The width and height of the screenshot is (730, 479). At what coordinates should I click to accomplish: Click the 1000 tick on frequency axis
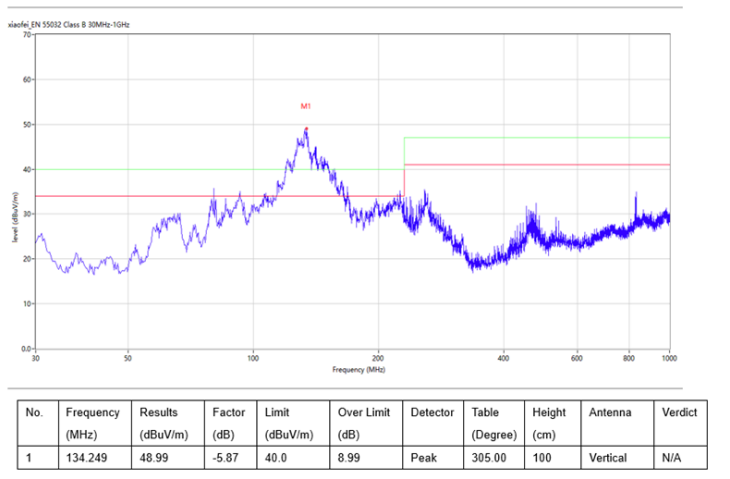667,357
